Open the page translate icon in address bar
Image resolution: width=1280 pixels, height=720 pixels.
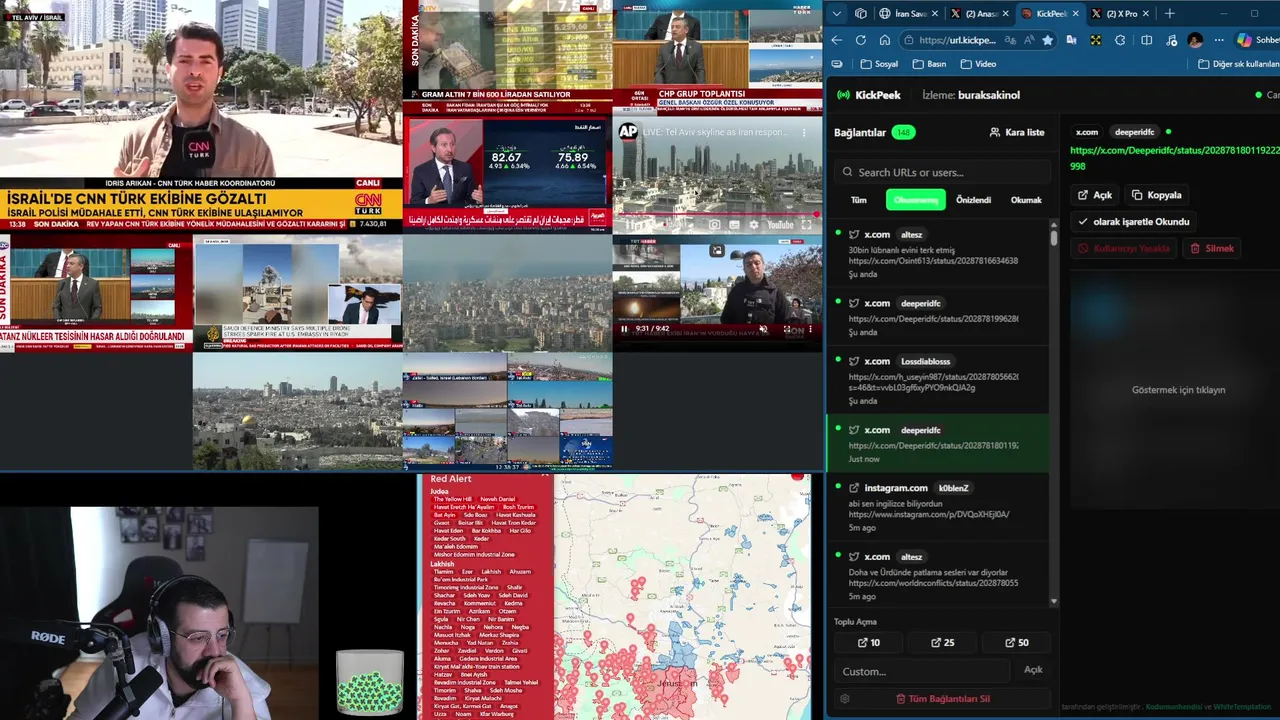pos(1010,40)
